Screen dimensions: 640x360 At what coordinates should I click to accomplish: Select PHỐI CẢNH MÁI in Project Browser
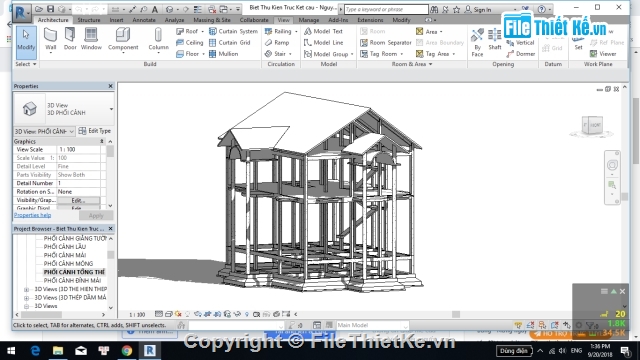65,255
